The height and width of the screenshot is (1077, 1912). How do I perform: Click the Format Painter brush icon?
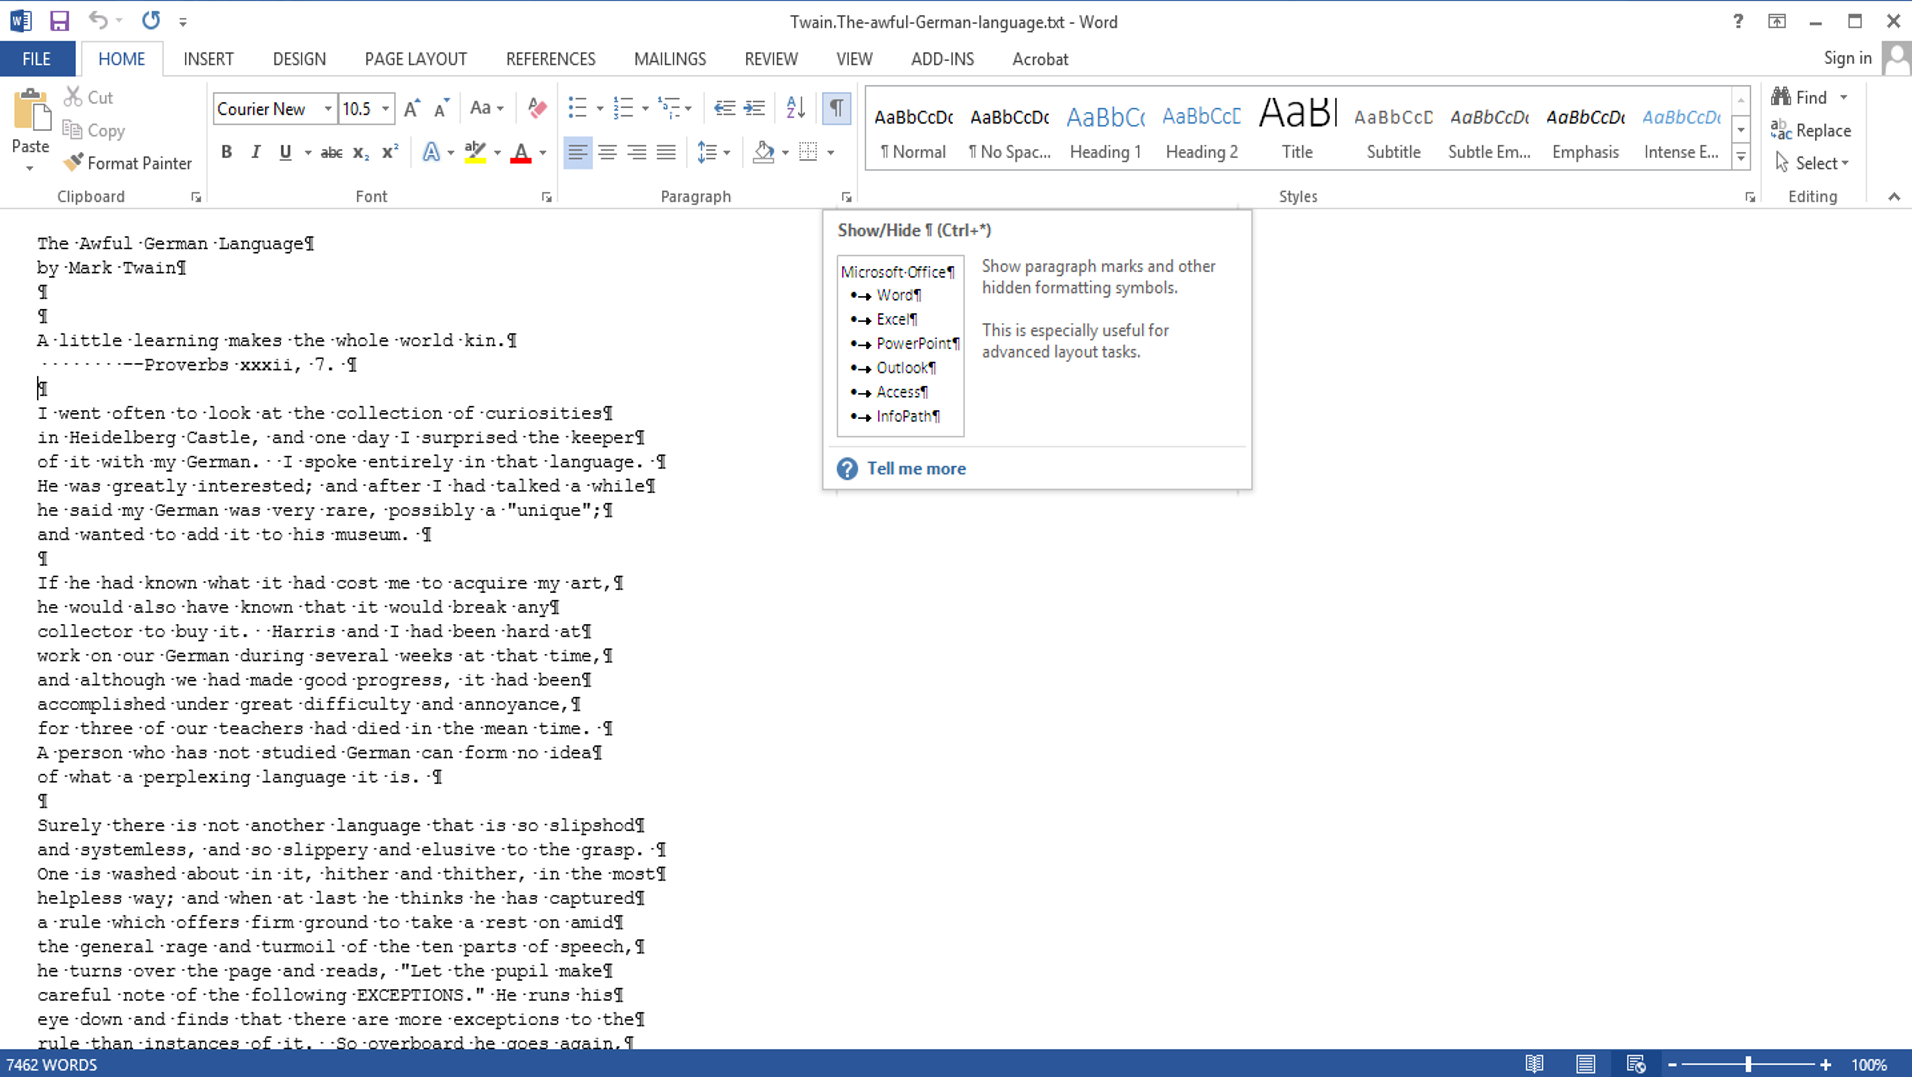[73, 163]
